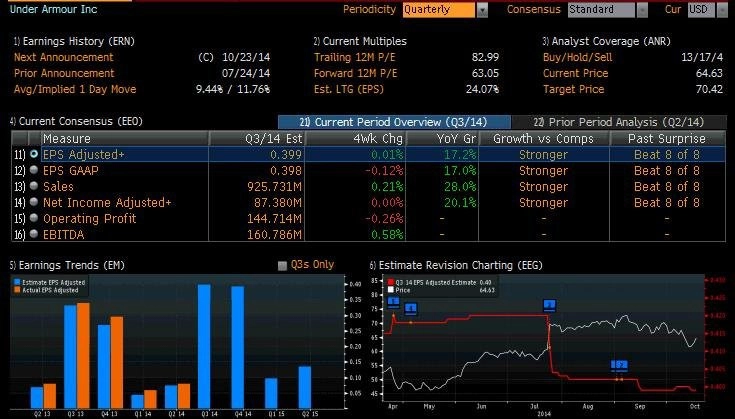This screenshot has width=735, height=419.
Task: Click the Current Price value 64.63
Action: tap(709, 73)
